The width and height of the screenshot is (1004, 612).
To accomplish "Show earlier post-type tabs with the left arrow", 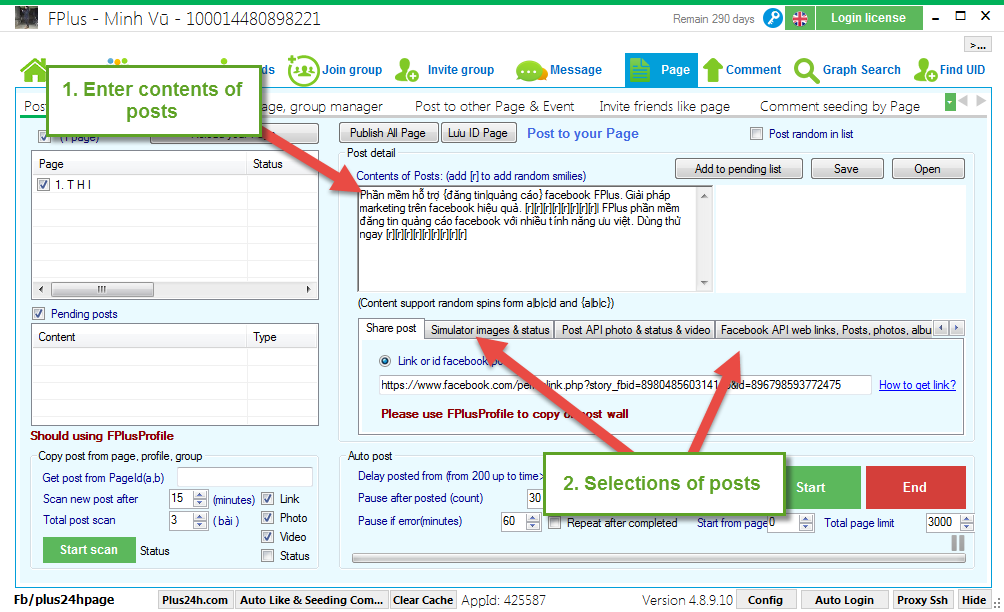I will coord(941,328).
